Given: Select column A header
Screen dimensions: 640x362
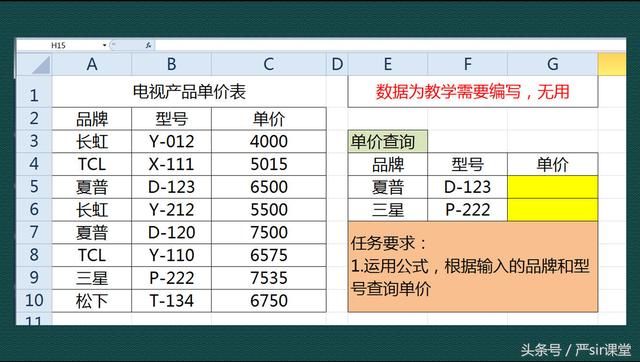Looking at the screenshot, I should coord(92,64).
